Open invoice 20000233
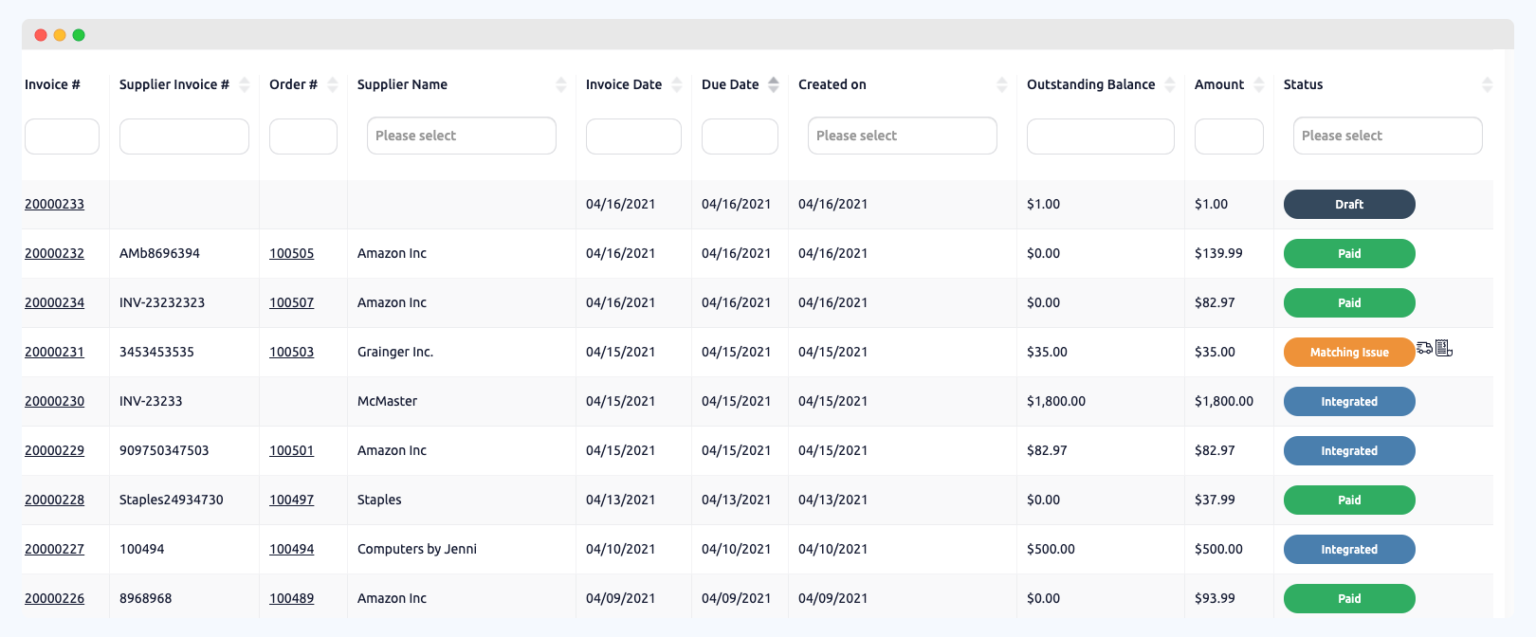Screen dimensions: 1536x637 pyautogui.click(x=54, y=203)
